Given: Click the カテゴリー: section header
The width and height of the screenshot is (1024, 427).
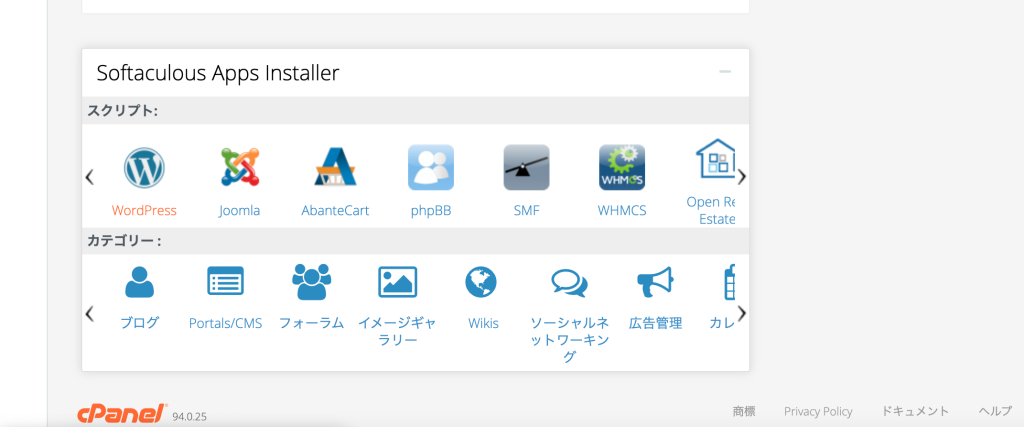Looking at the screenshot, I should pos(124,241).
